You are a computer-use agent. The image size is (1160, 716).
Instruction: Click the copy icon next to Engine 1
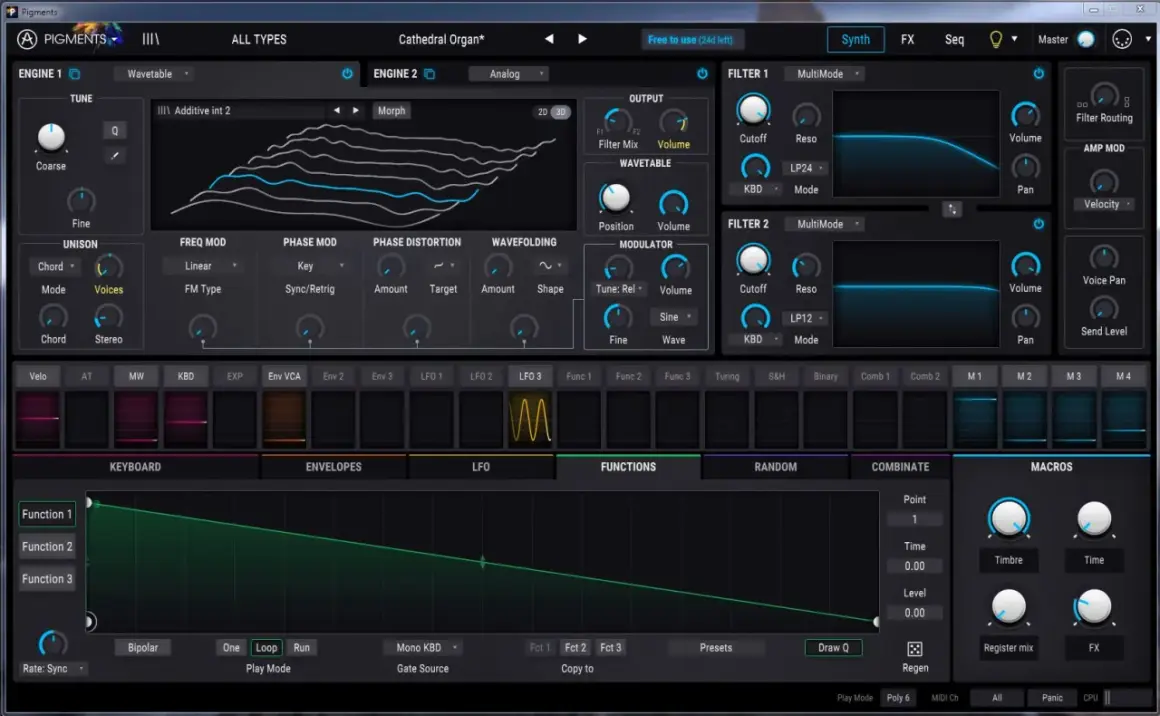point(75,74)
